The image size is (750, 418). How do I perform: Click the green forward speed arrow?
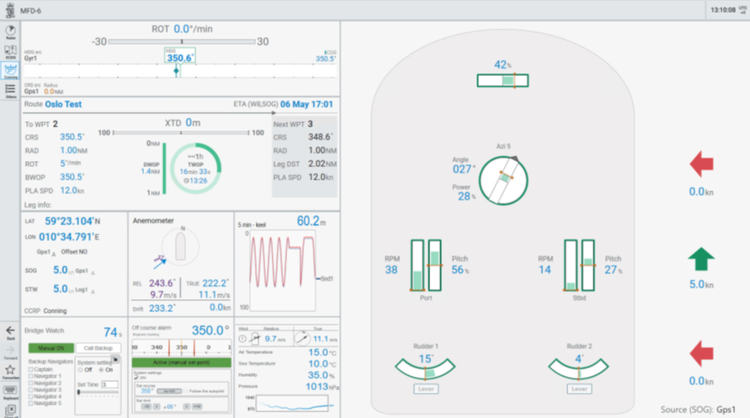(701, 260)
